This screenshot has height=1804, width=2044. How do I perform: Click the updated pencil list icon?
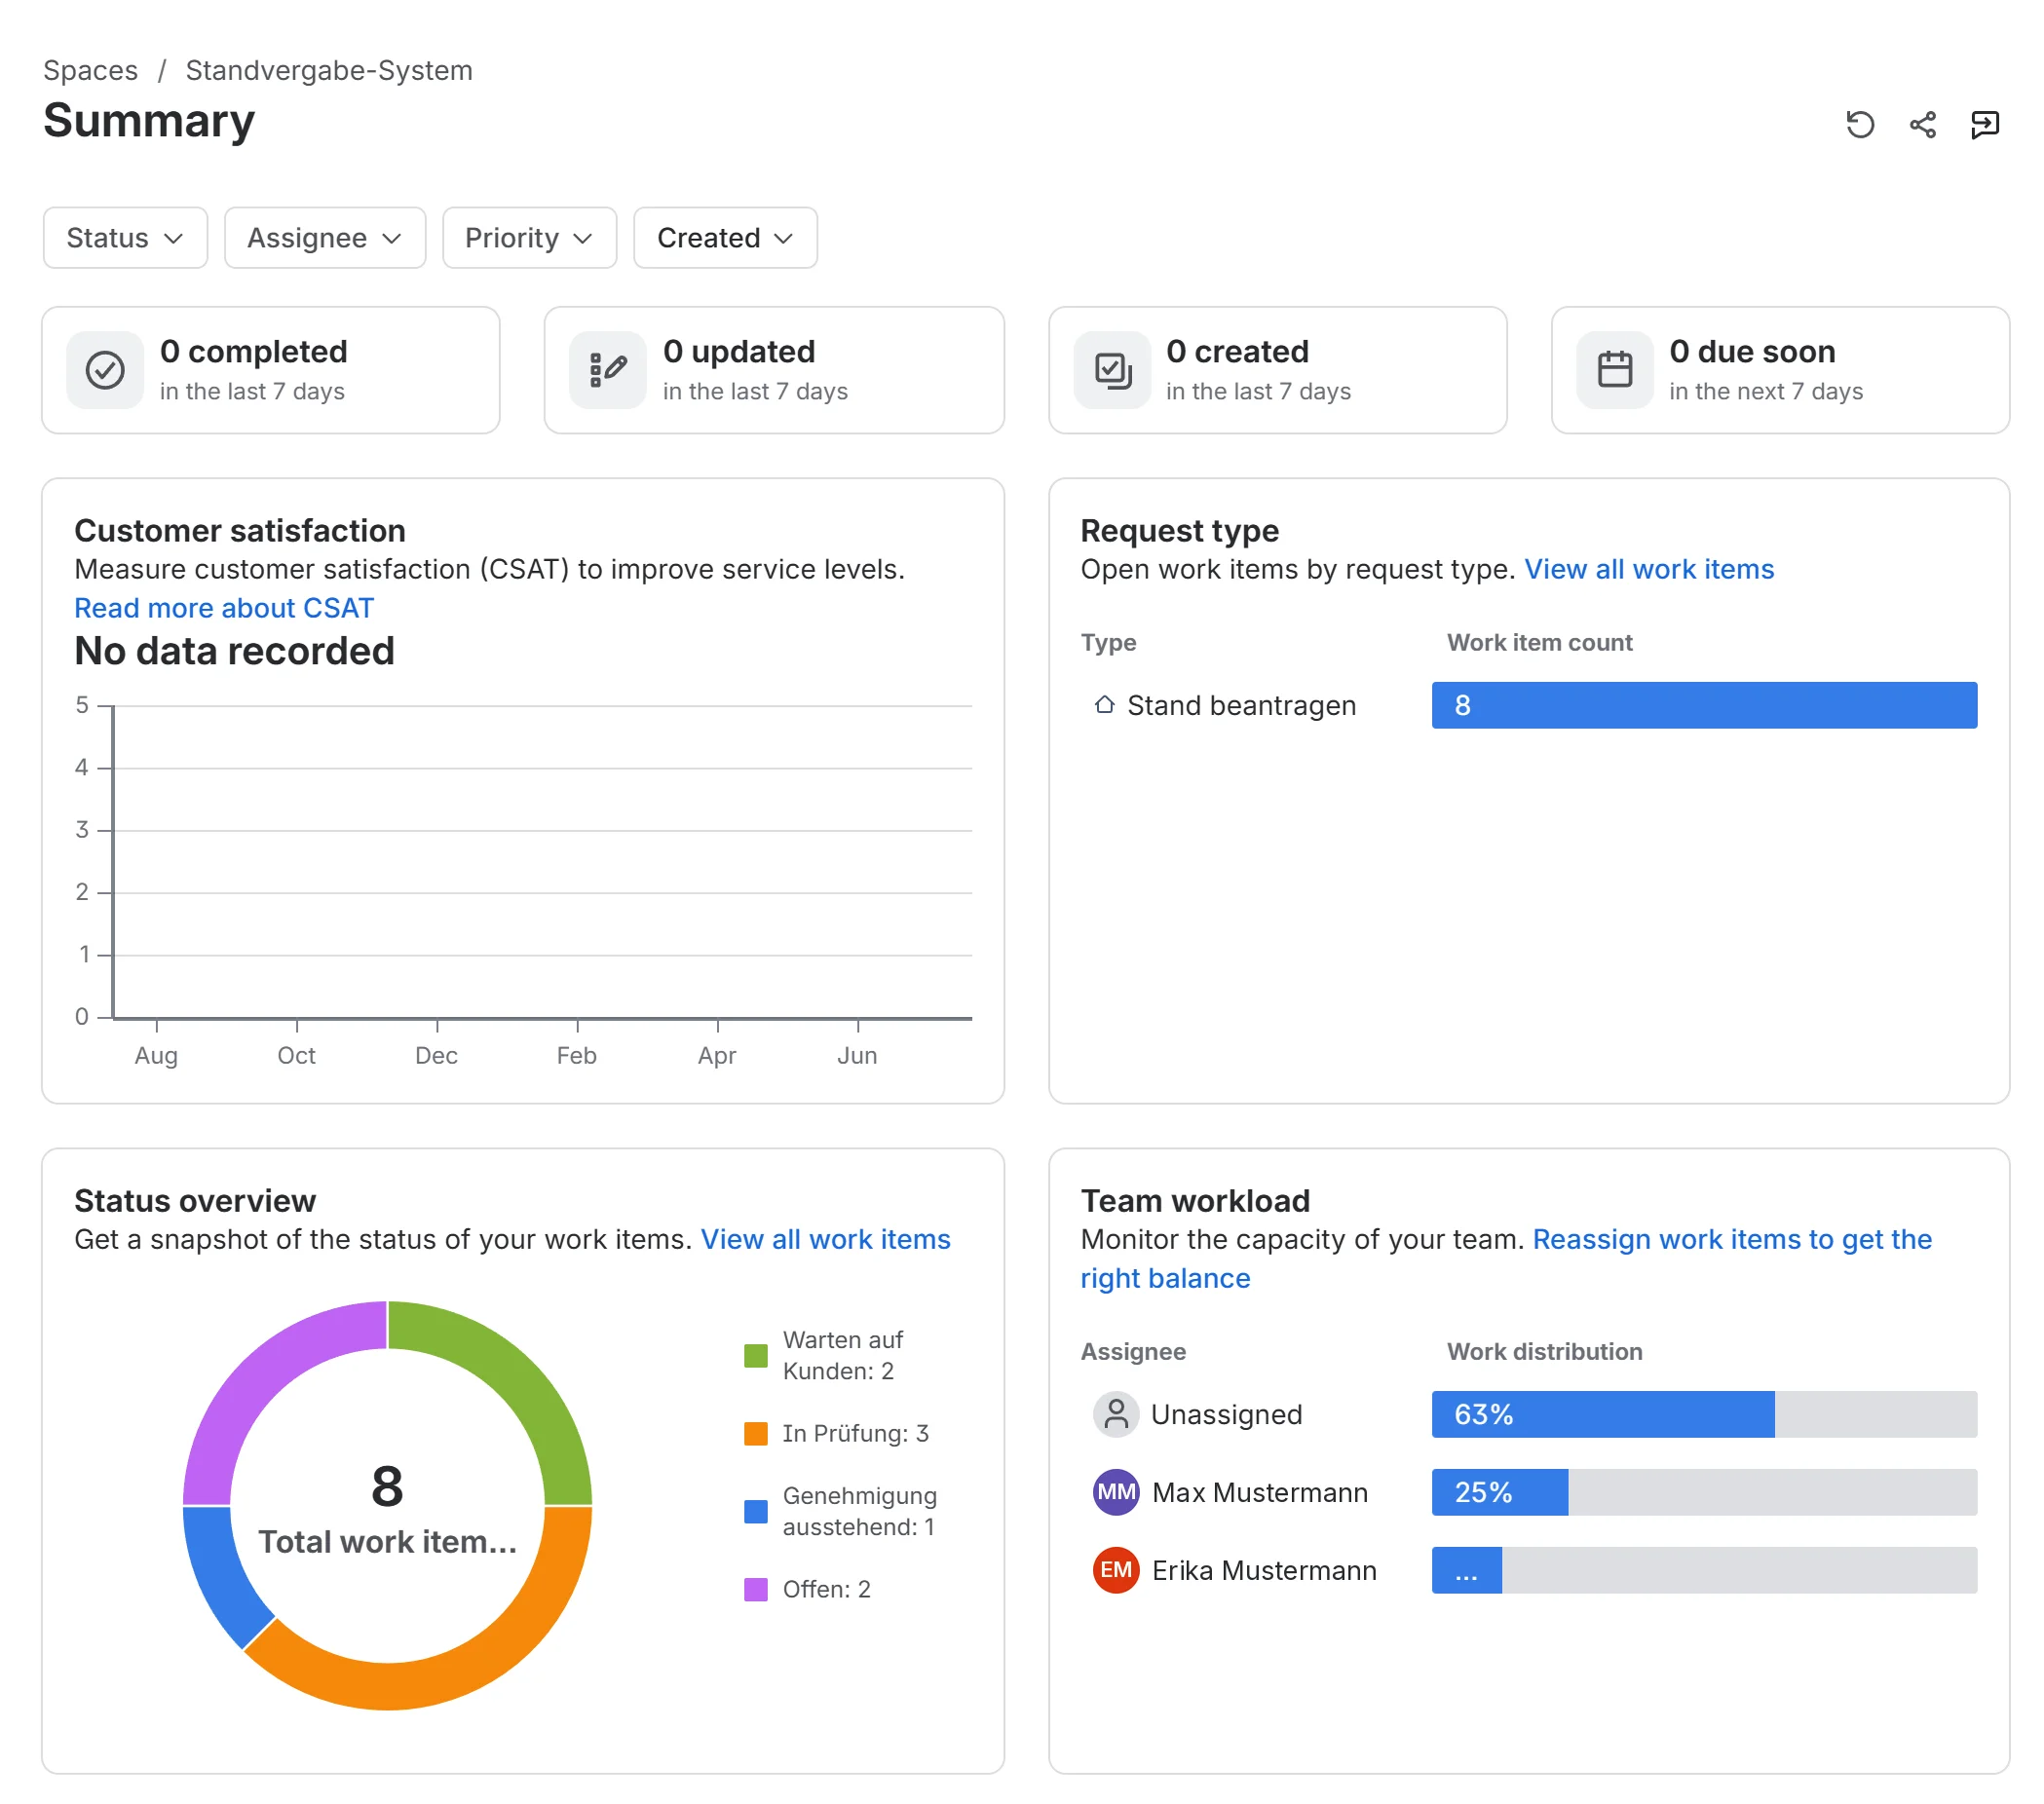point(608,370)
